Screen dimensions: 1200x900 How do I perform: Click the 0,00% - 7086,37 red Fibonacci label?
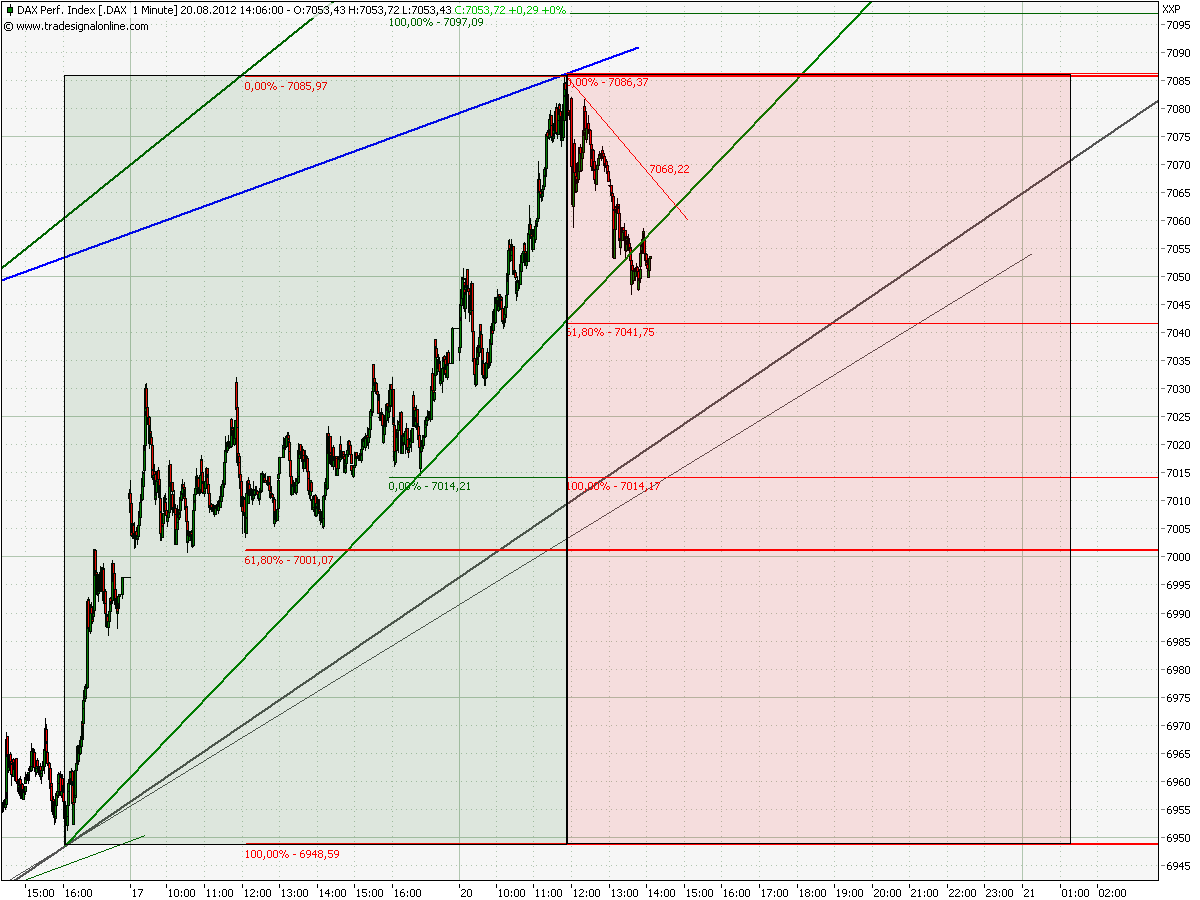click(x=610, y=84)
